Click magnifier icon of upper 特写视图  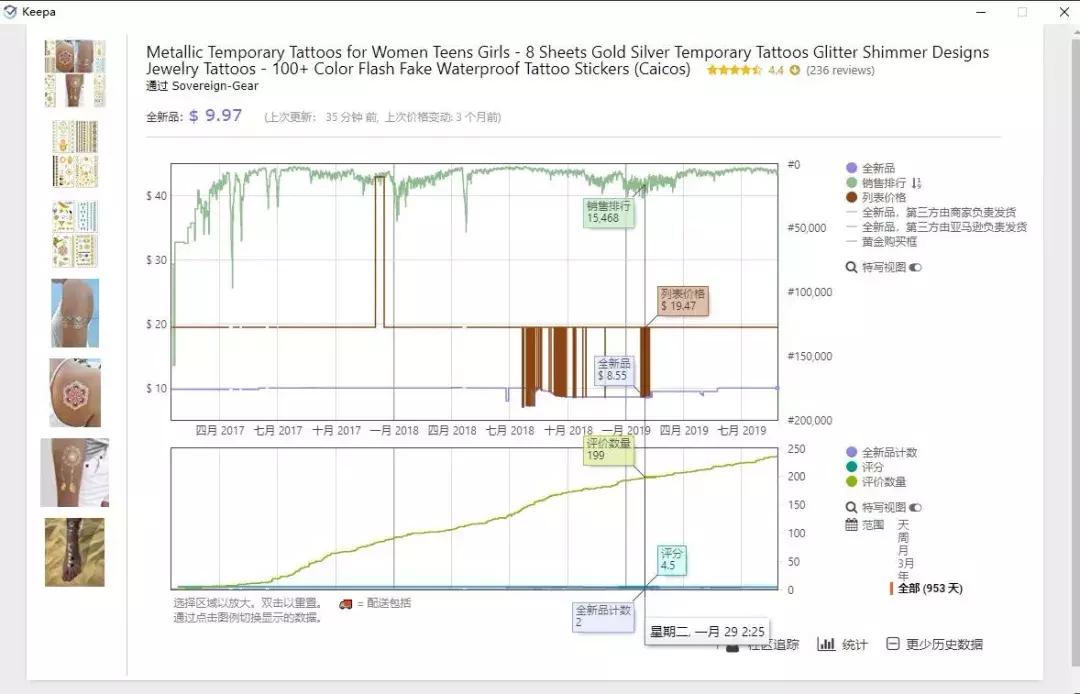pyautogui.click(x=851, y=267)
